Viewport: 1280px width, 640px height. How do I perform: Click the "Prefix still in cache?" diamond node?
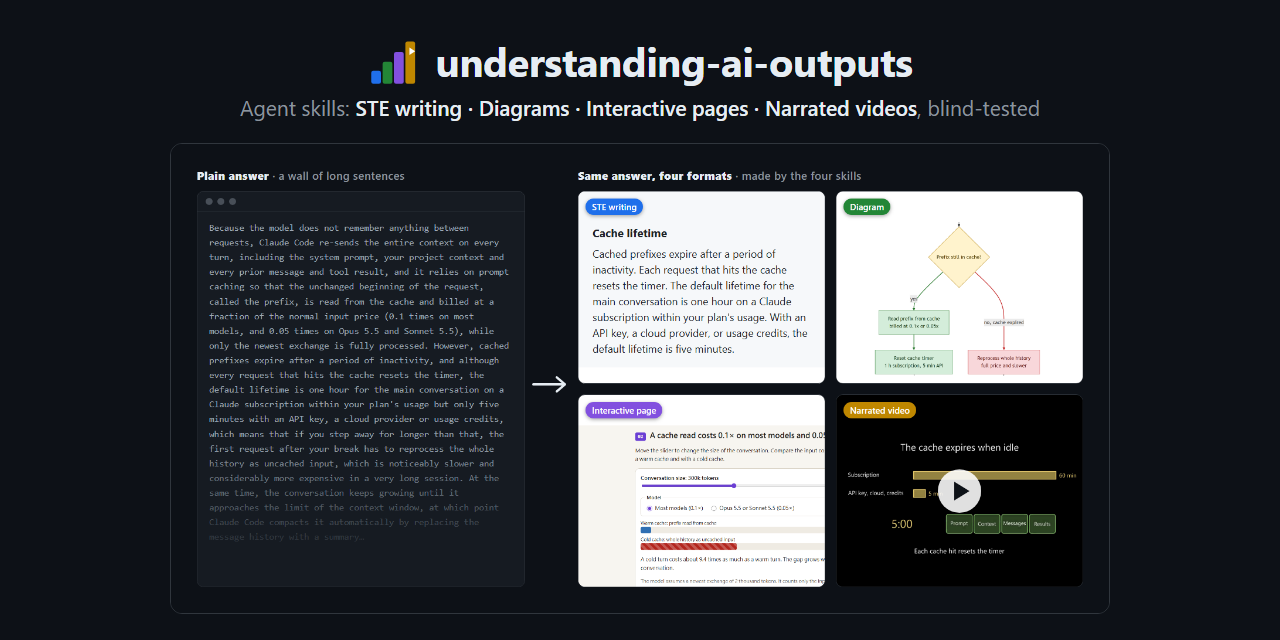959,257
